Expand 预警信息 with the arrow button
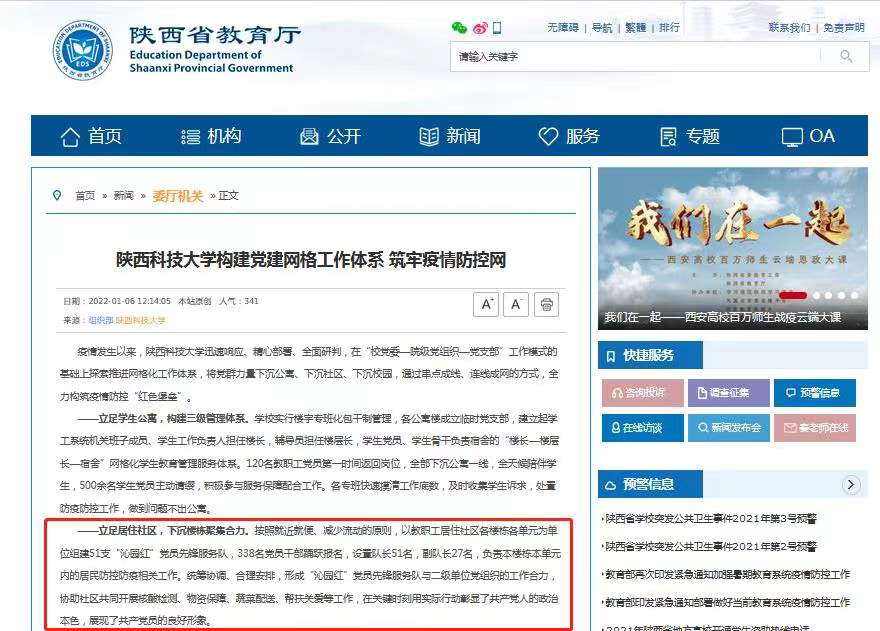 tap(851, 485)
